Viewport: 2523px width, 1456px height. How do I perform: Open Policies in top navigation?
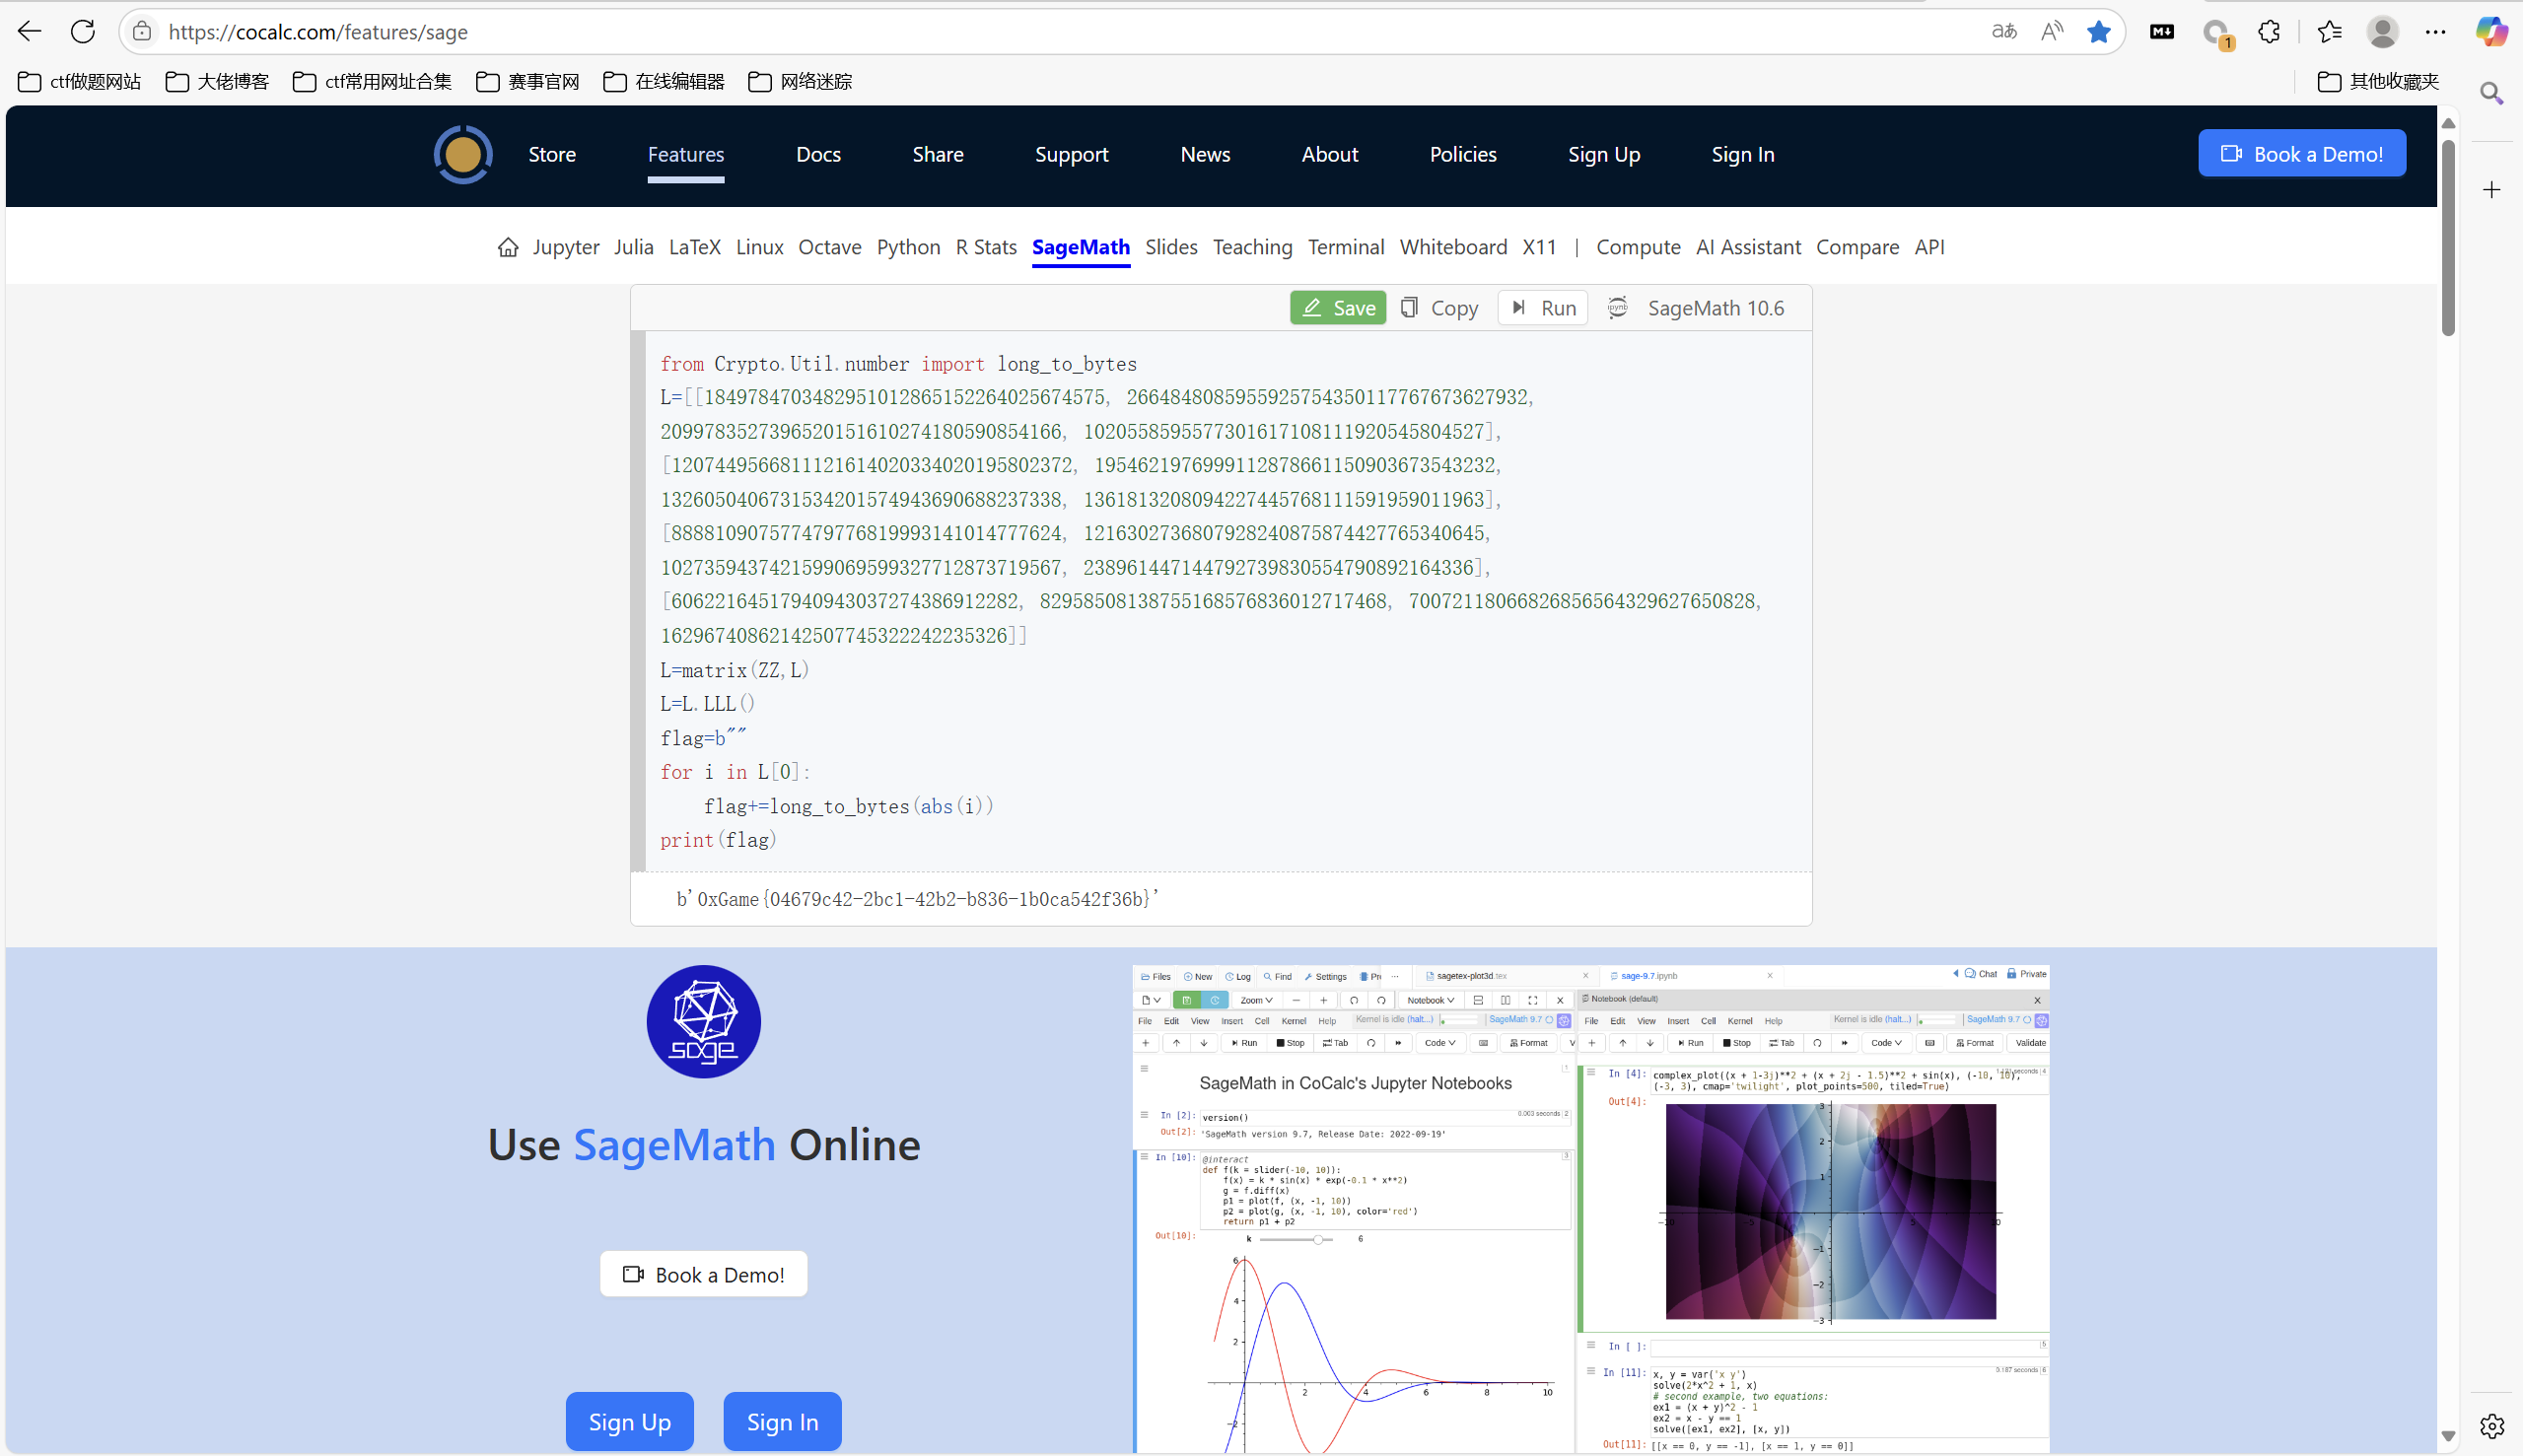click(x=1463, y=154)
